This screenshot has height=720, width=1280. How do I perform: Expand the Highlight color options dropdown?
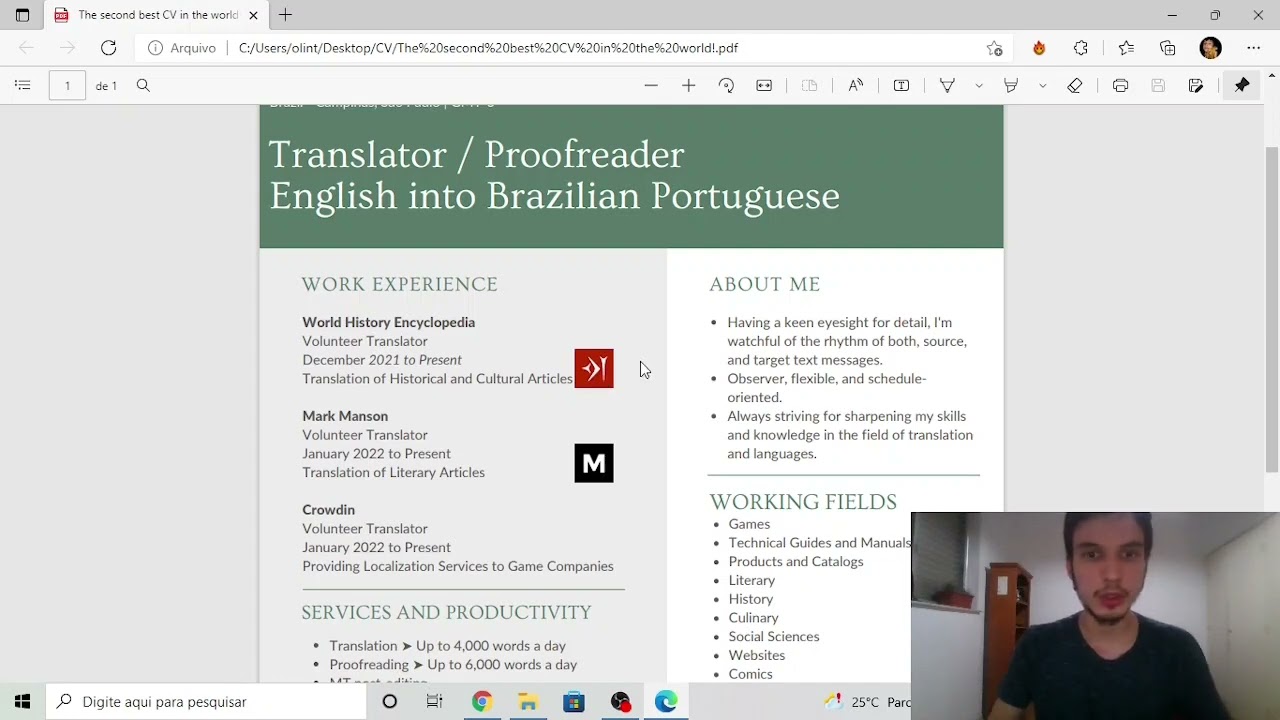coord(1042,86)
